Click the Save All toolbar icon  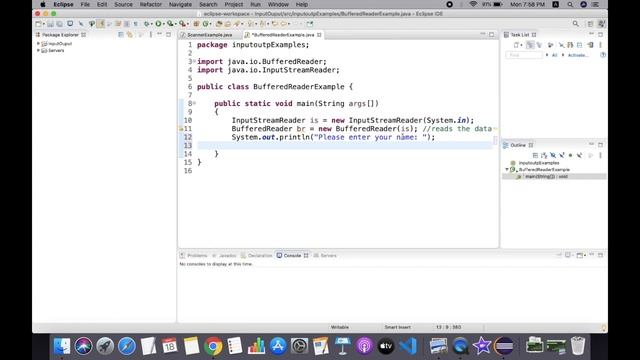[60, 24]
